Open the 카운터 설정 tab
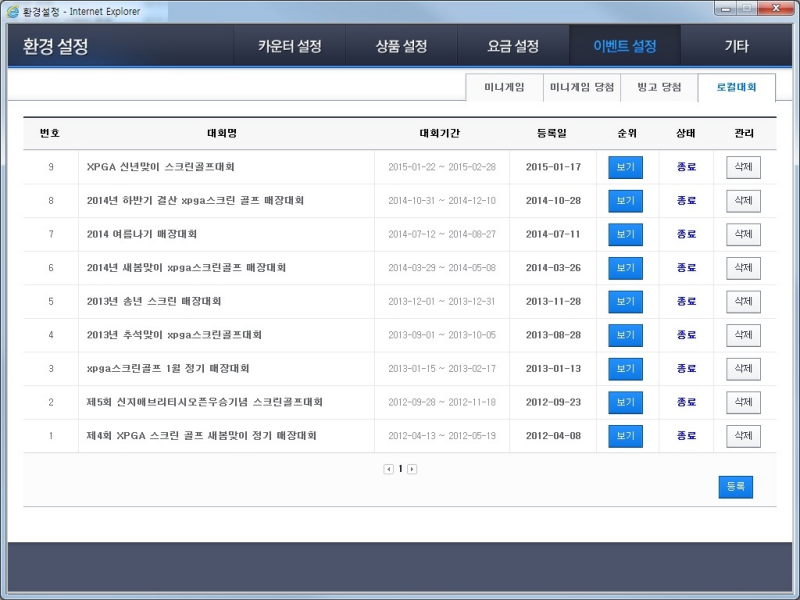Image resolution: width=800 pixels, height=600 pixels. (289, 47)
